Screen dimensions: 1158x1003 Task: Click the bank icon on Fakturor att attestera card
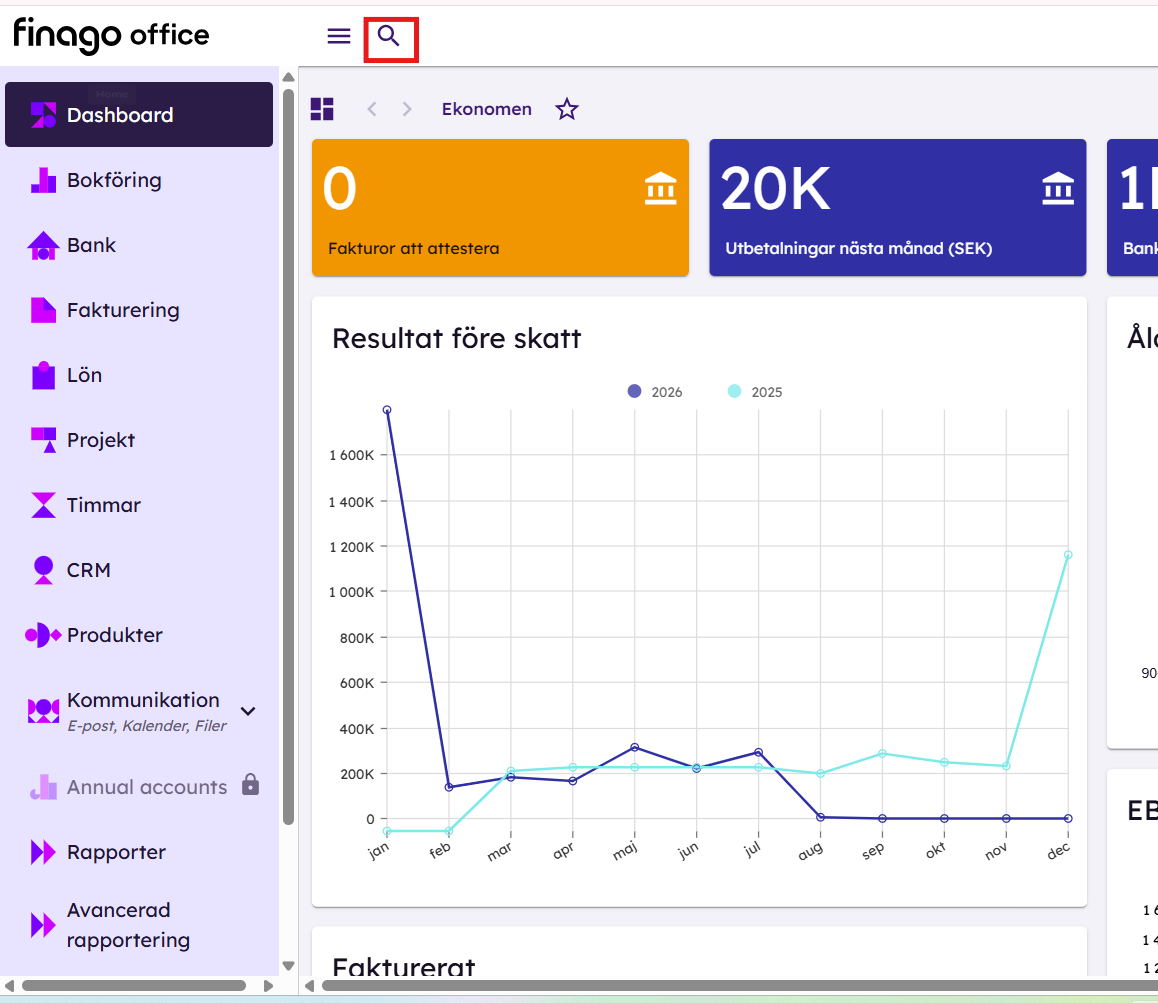[660, 188]
